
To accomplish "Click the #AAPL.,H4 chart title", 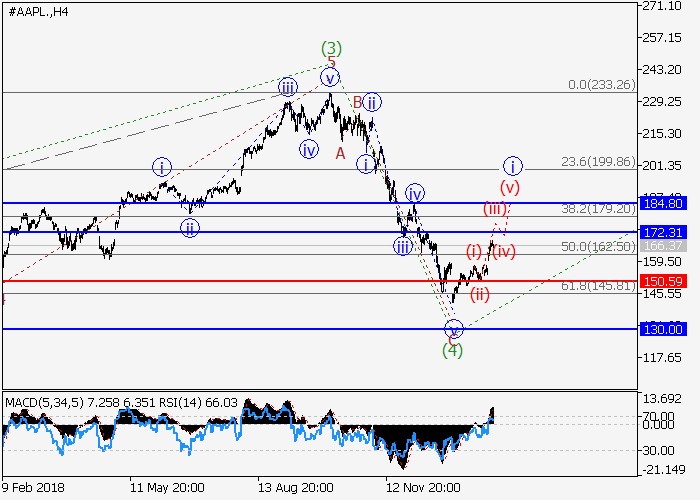I will 39,12.
